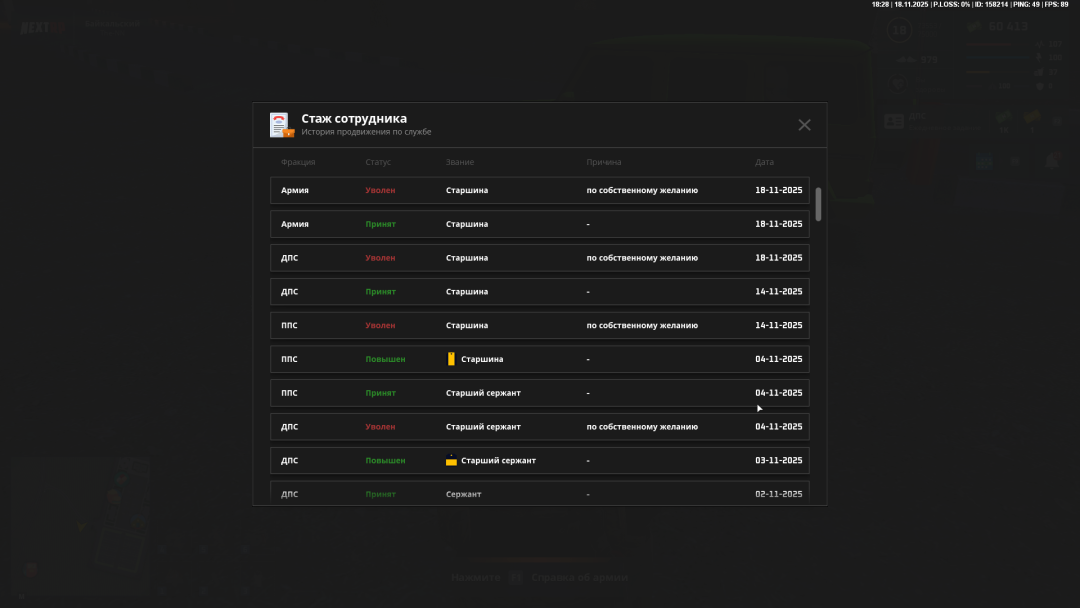Screen dimensions: 1080x608
Task: Select ДПС Уволен entry dated 04-11-2025
Action: (x=540, y=427)
